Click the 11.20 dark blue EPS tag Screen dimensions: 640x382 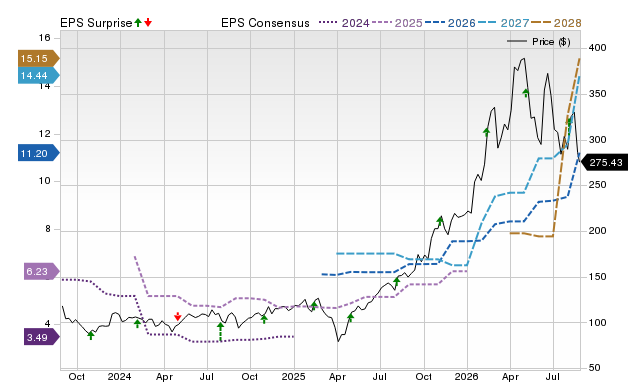tap(38, 153)
